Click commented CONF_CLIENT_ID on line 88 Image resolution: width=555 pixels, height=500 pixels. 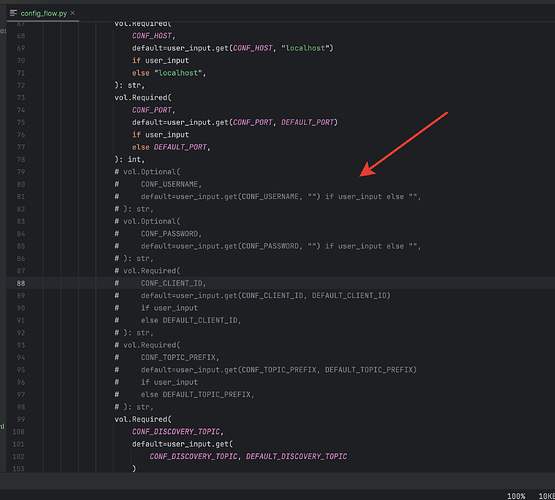point(172,283)
